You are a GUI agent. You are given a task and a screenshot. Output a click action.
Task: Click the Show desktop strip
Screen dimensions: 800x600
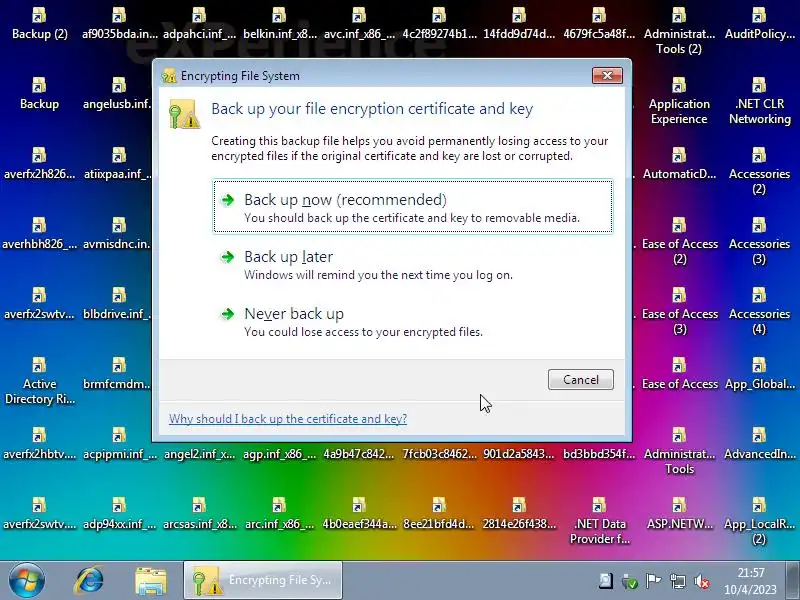tap(793, 580)
